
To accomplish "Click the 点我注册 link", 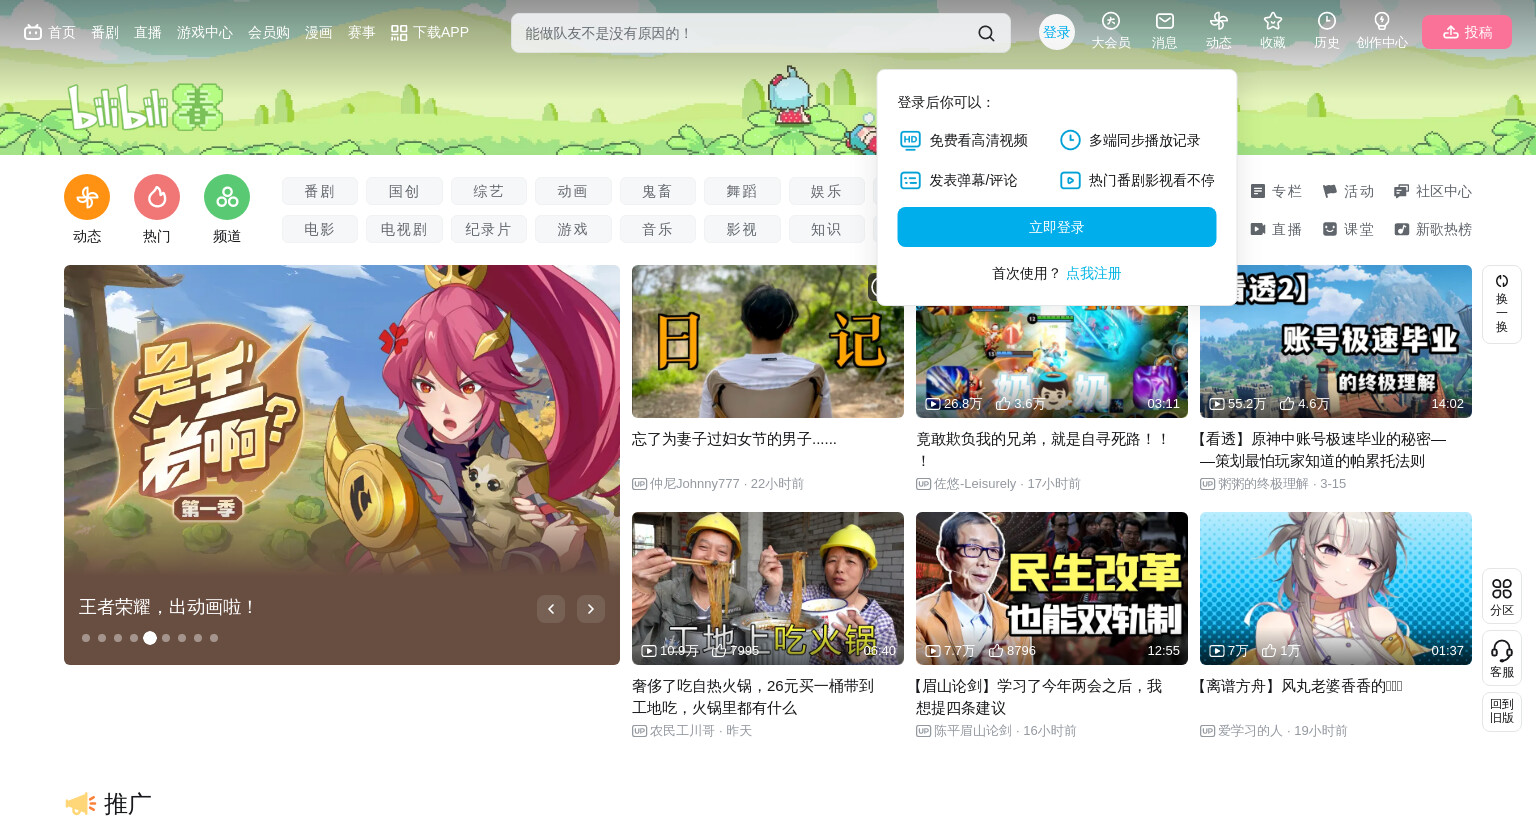I will pyautogui.click(x=1093, y=273).
